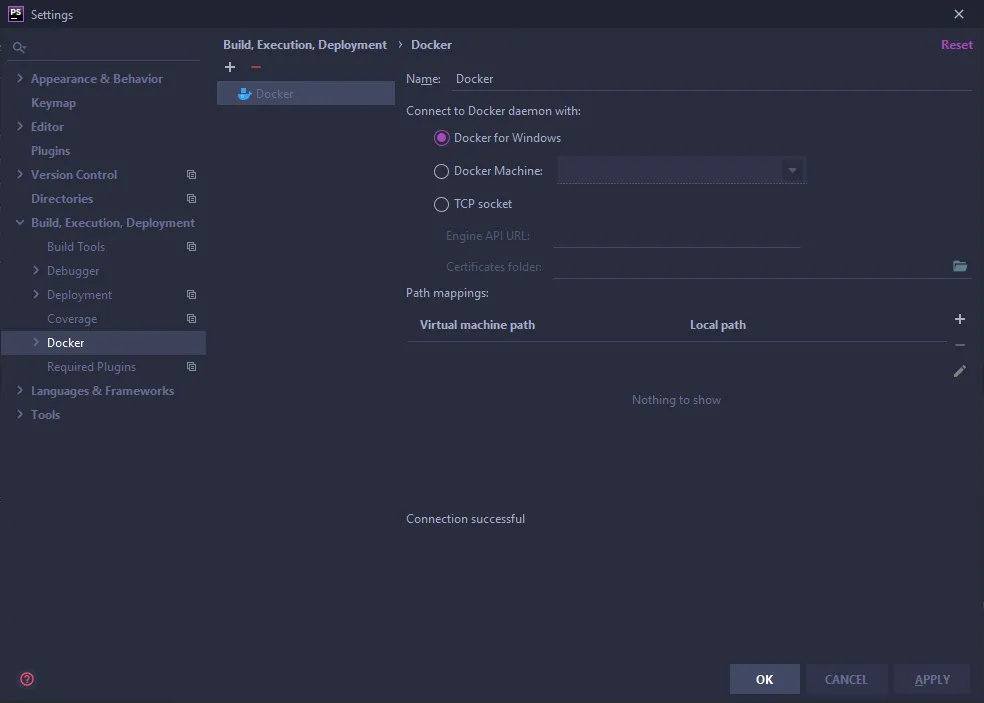Open Keymap settings page

coord(53,102)
